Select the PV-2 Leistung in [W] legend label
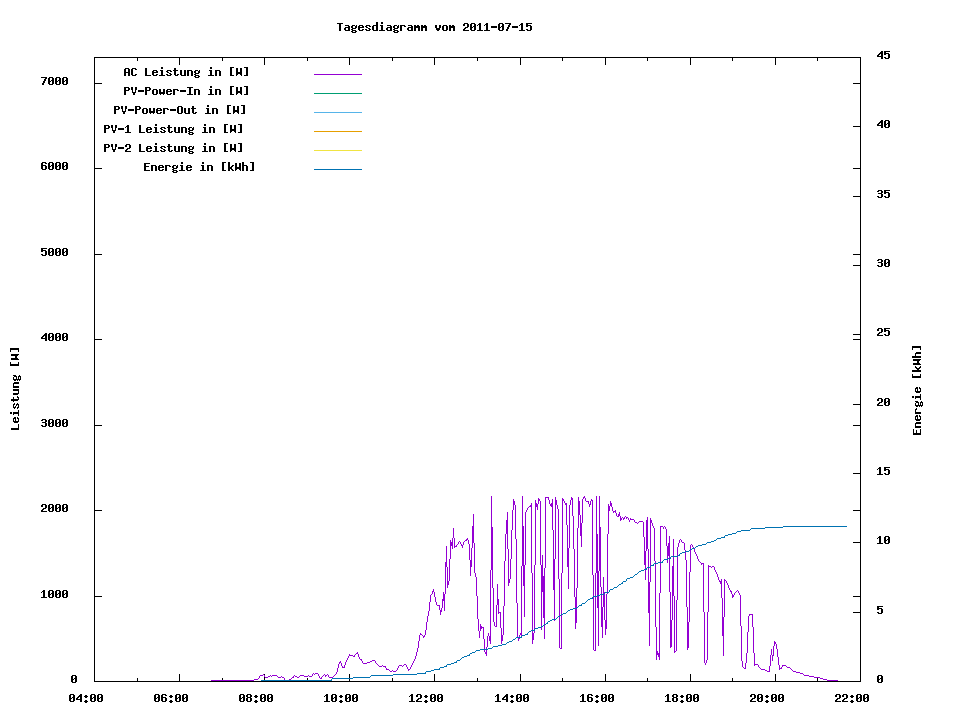This screenshot has width=960, height=720. (x=173, y=148)
